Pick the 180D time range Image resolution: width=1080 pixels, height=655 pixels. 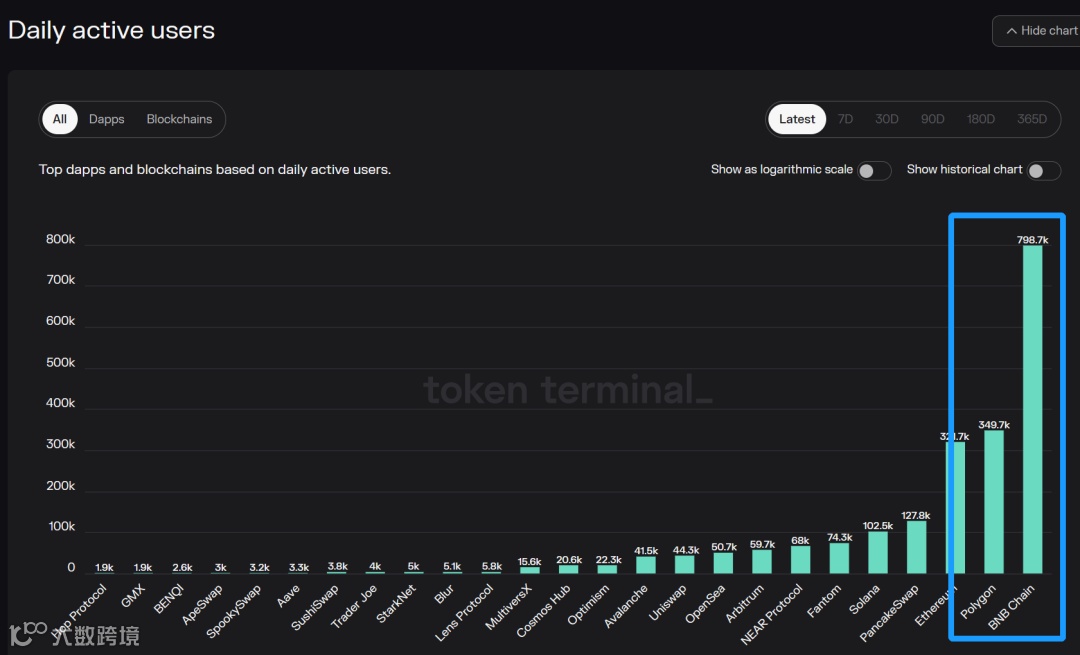981,119
